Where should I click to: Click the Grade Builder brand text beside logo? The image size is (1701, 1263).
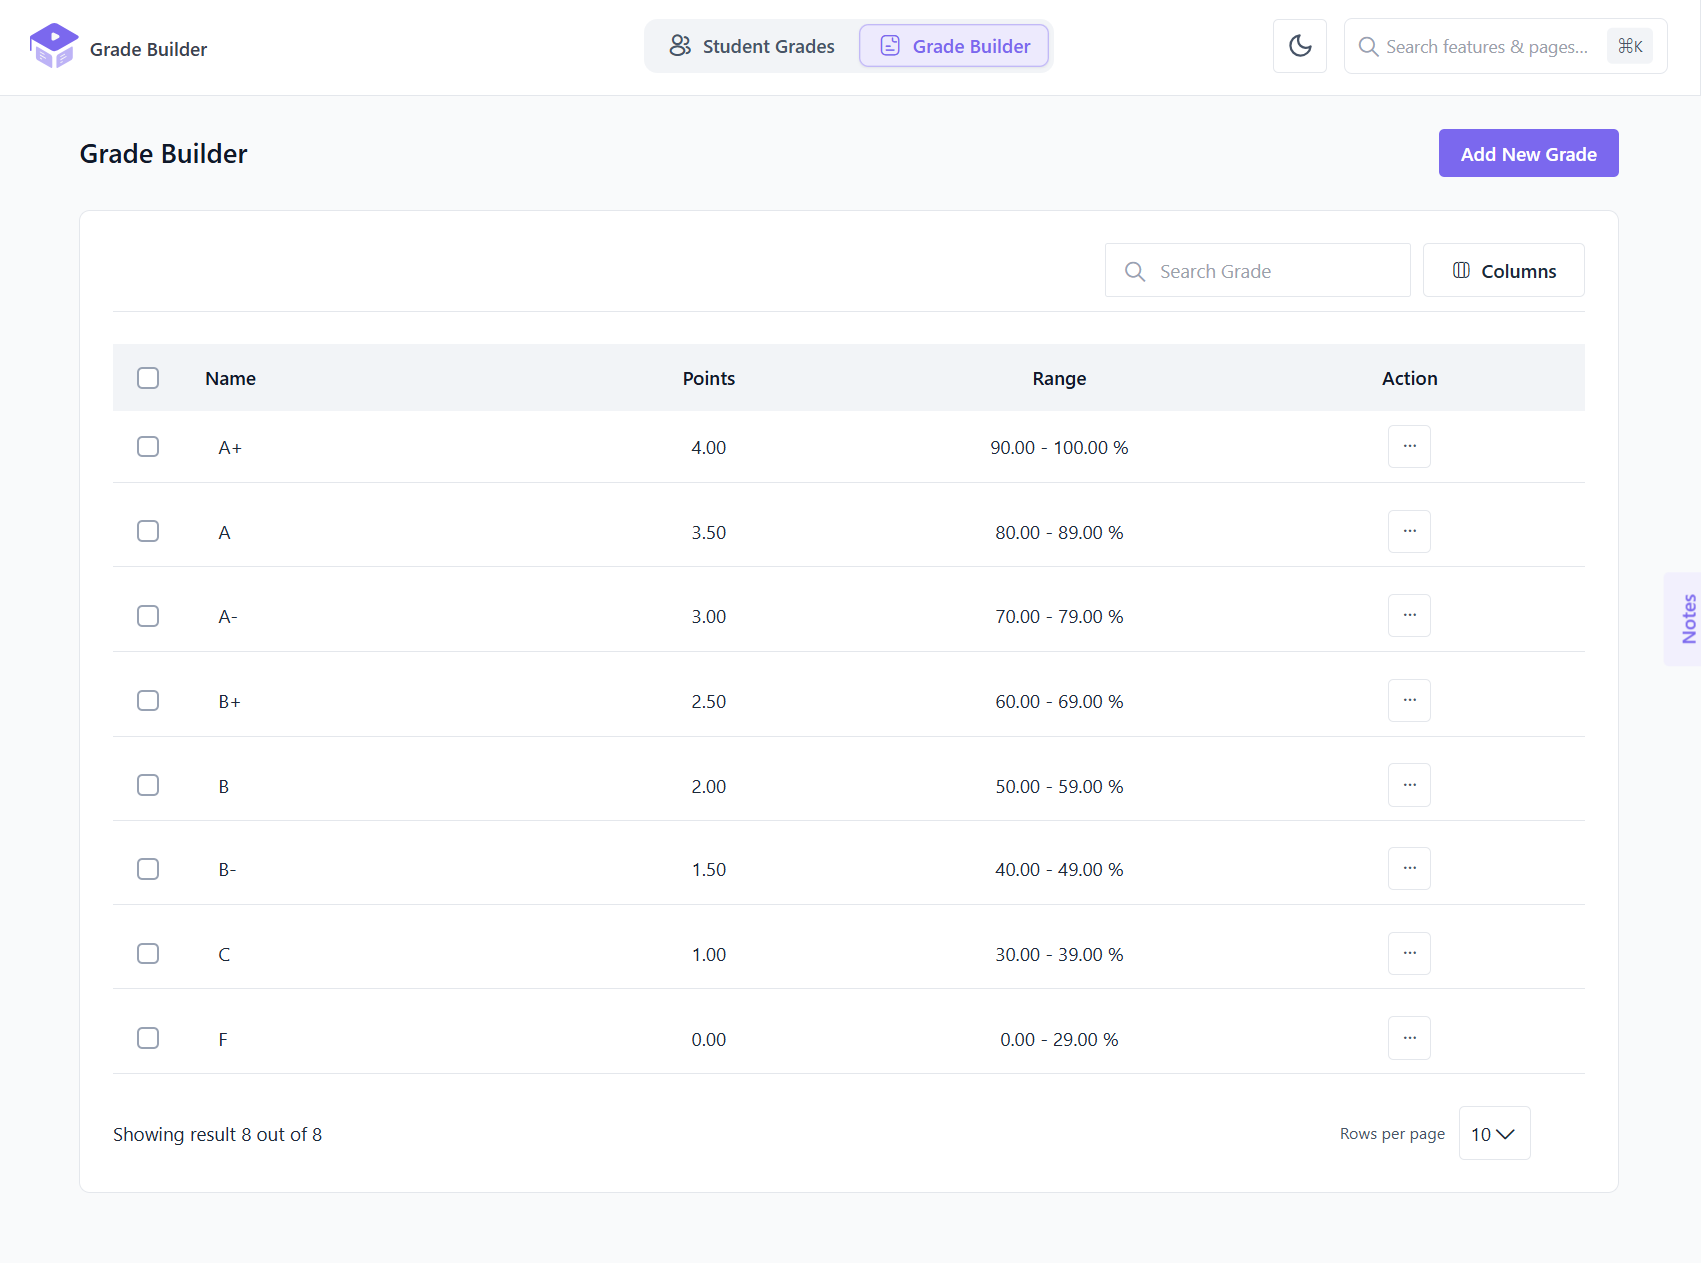pyautogui.click(x=148, y=49)
